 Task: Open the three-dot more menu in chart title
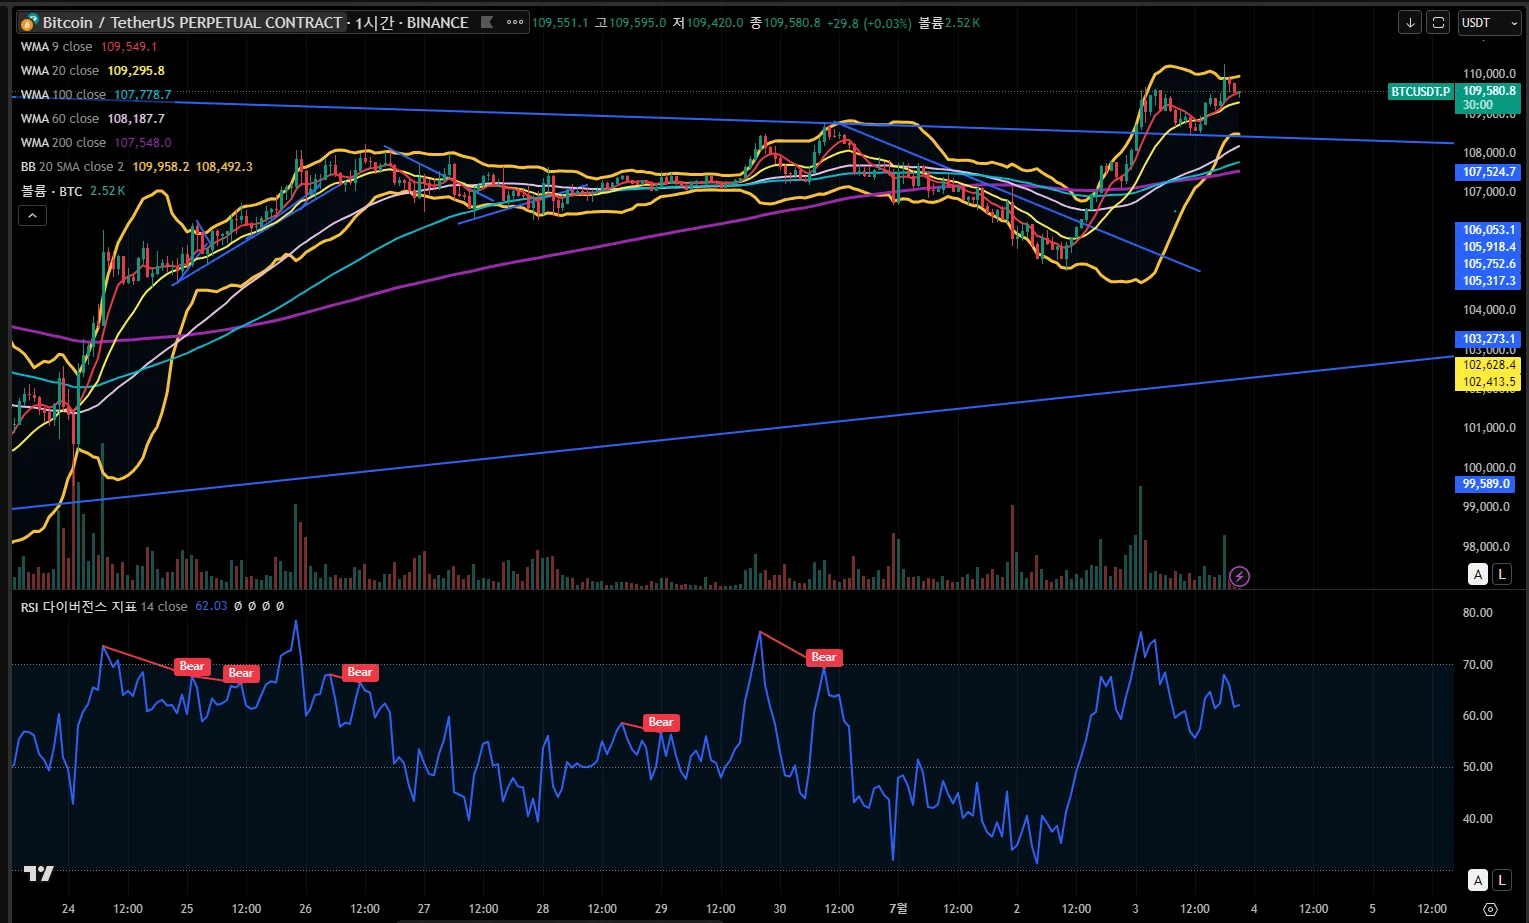[515, 22]
